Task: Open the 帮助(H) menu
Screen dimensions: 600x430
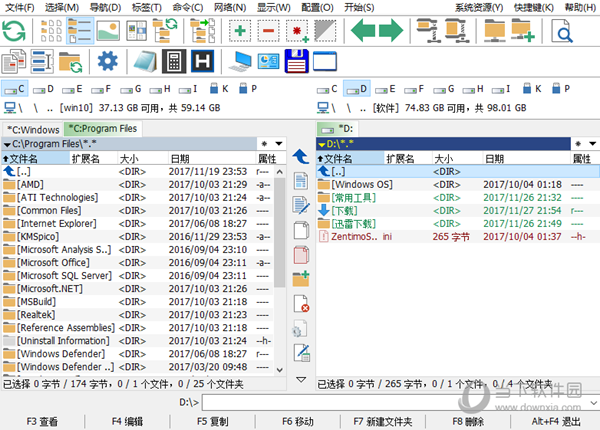Action: 580,7
